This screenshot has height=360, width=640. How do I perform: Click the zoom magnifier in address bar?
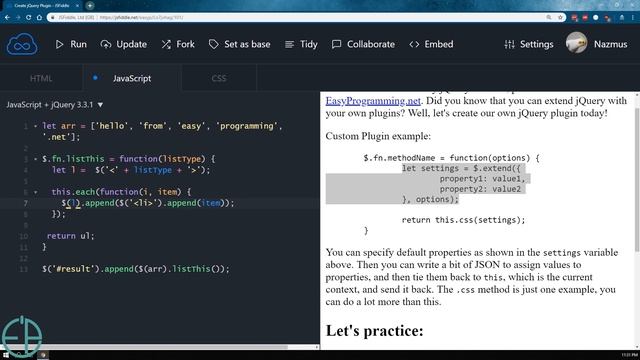[549, 18]
